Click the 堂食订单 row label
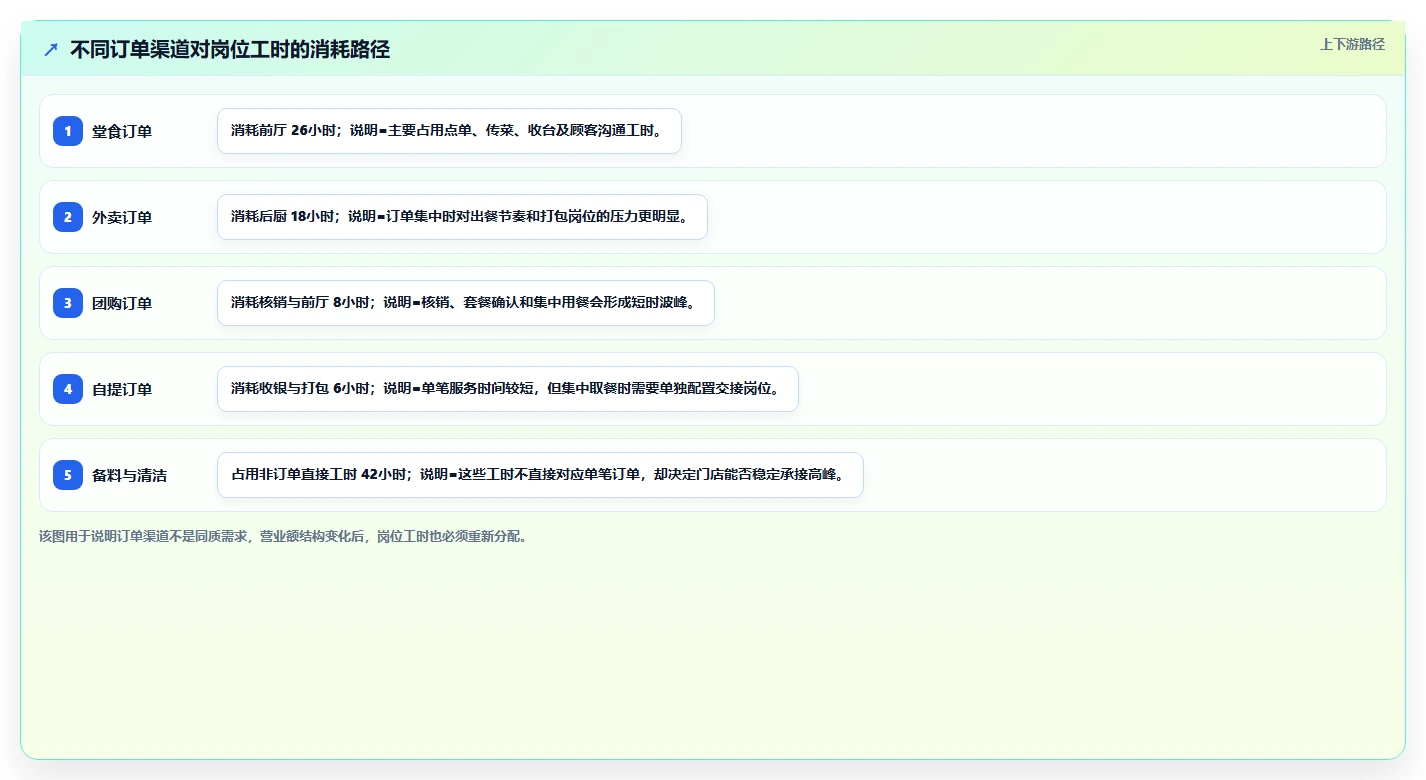Image resolution: width=1426 pixels, height=780 pixels. point(122,131)
